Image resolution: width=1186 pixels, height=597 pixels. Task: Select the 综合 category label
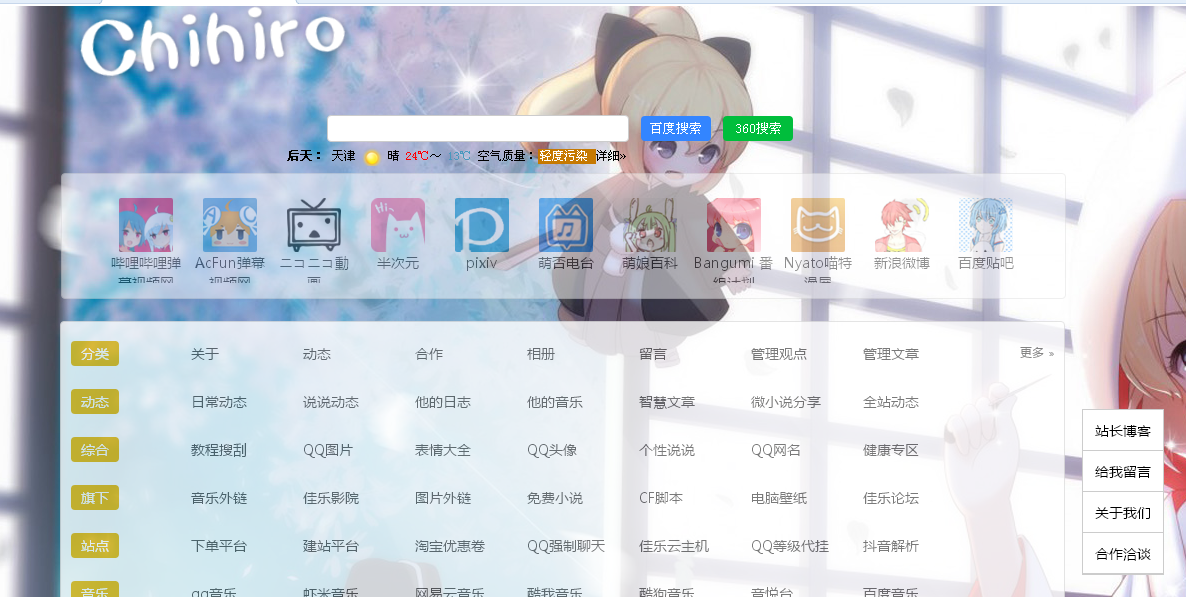[95, 449]
